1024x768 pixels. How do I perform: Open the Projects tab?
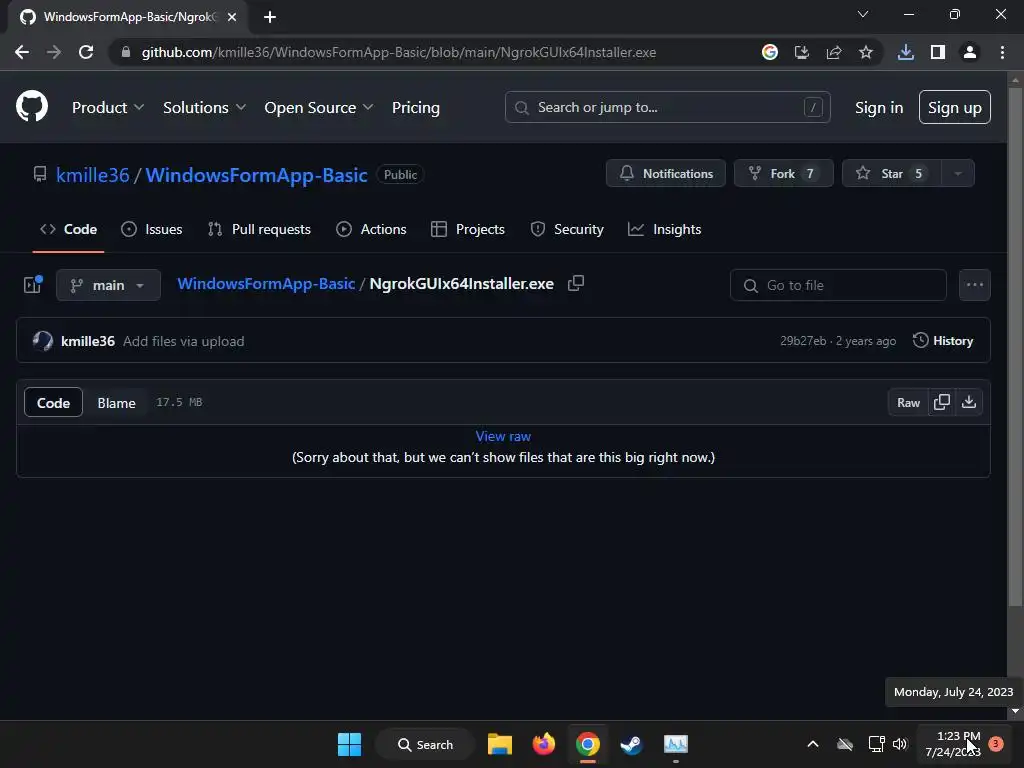[468, 229]
